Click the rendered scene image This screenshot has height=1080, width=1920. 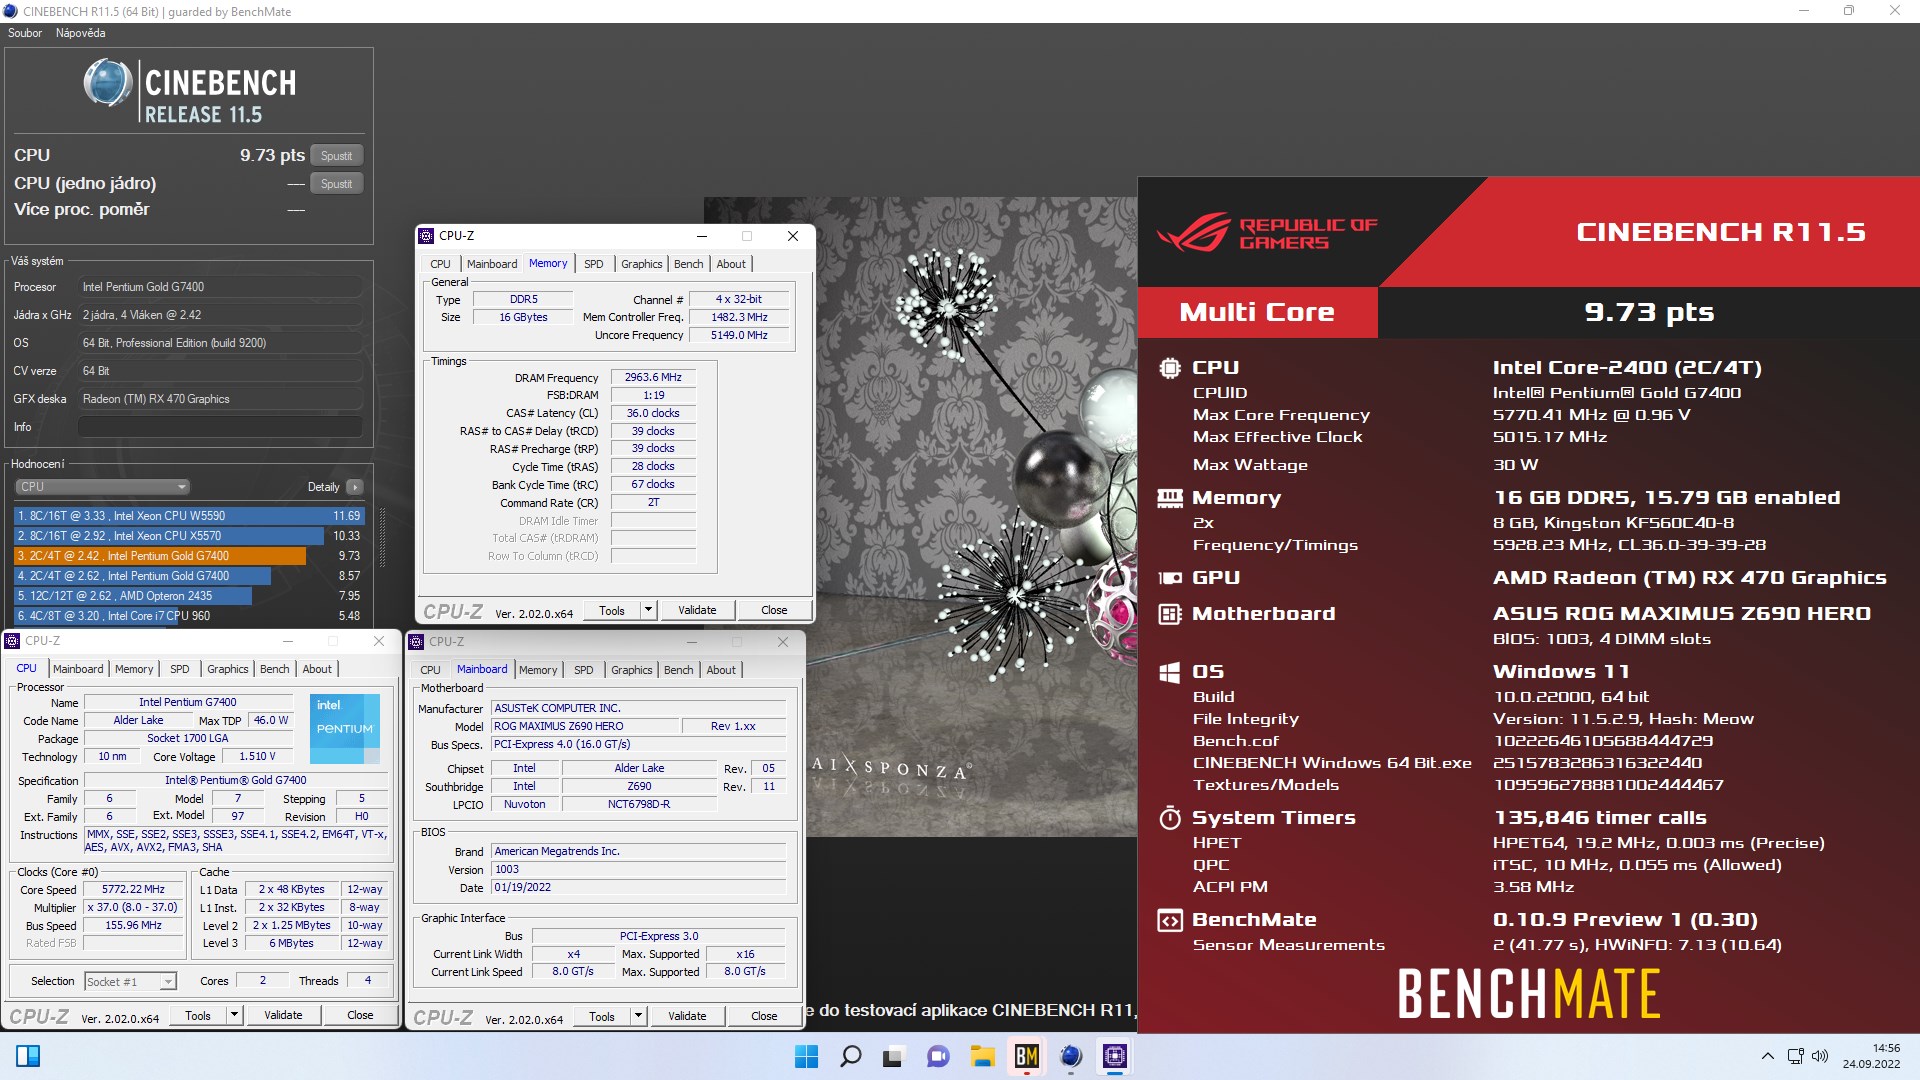tap(920, 516)
